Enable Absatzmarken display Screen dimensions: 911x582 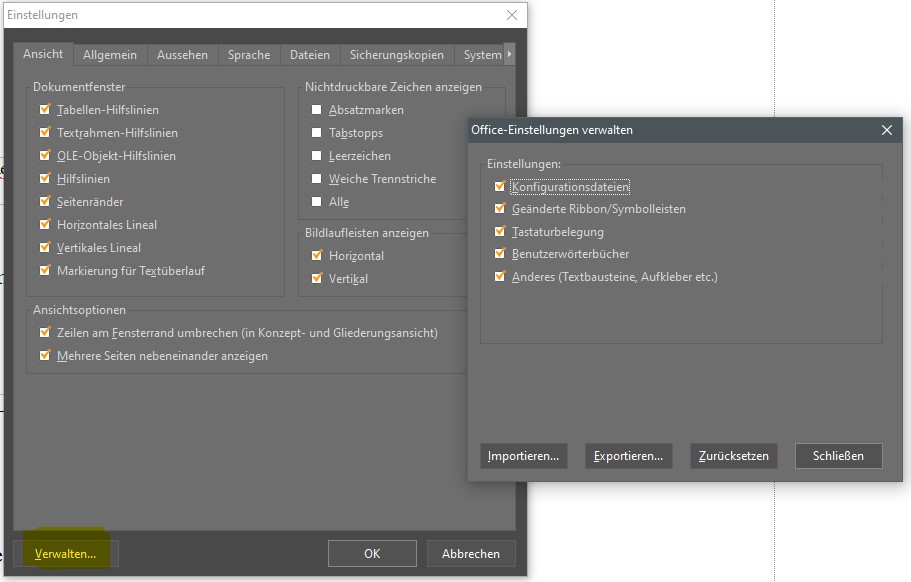click(317, 110)
